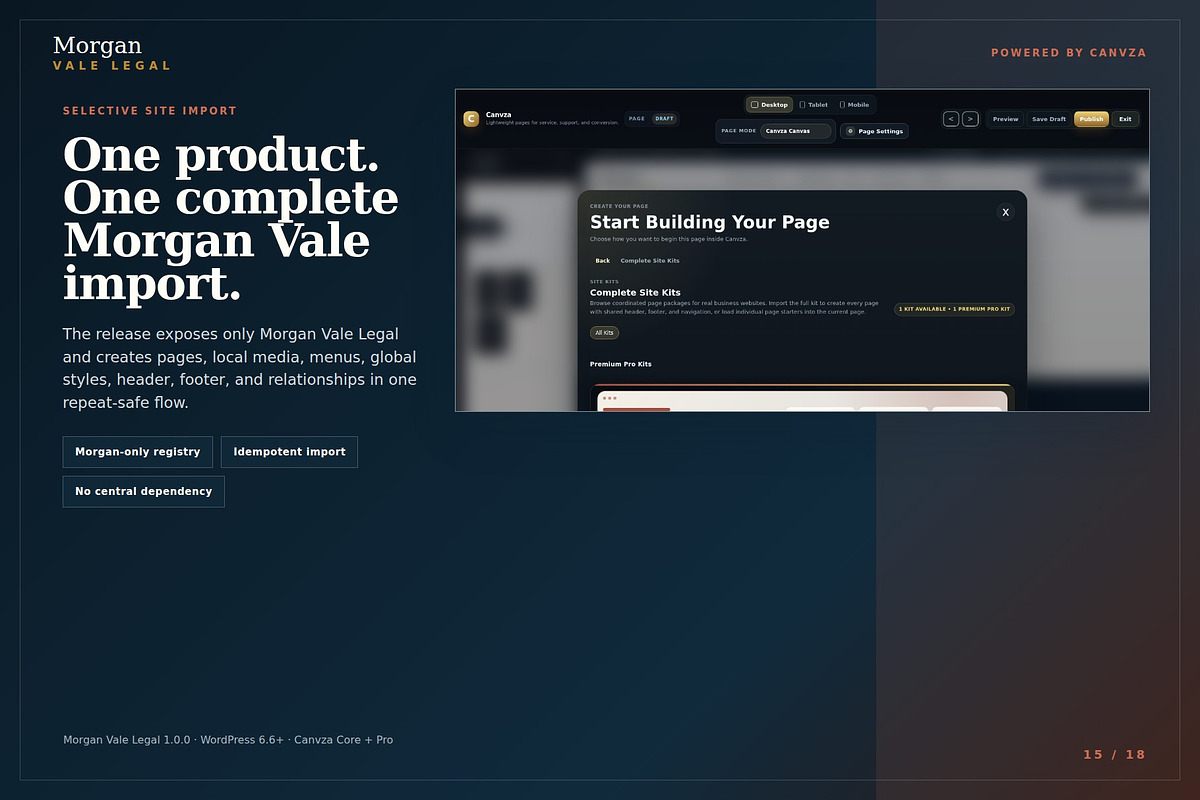This screenshot has height=800, width=1200.
Task: Click the DRAFT status badge
Action: (665, 119)
